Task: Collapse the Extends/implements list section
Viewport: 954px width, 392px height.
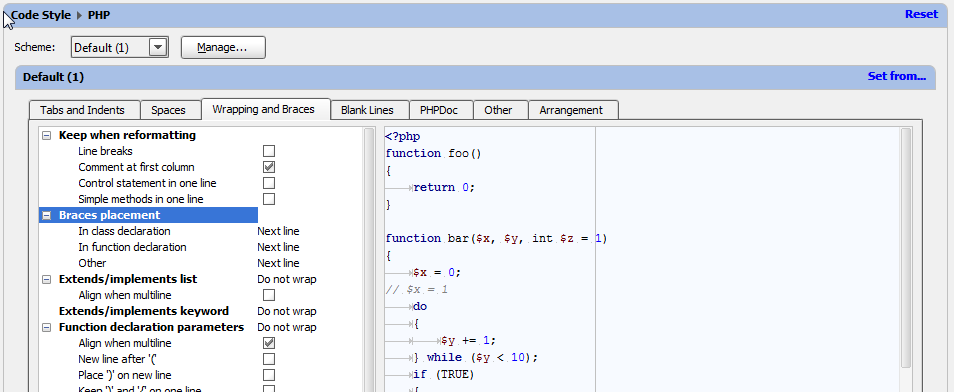Action: pos(46,279)
